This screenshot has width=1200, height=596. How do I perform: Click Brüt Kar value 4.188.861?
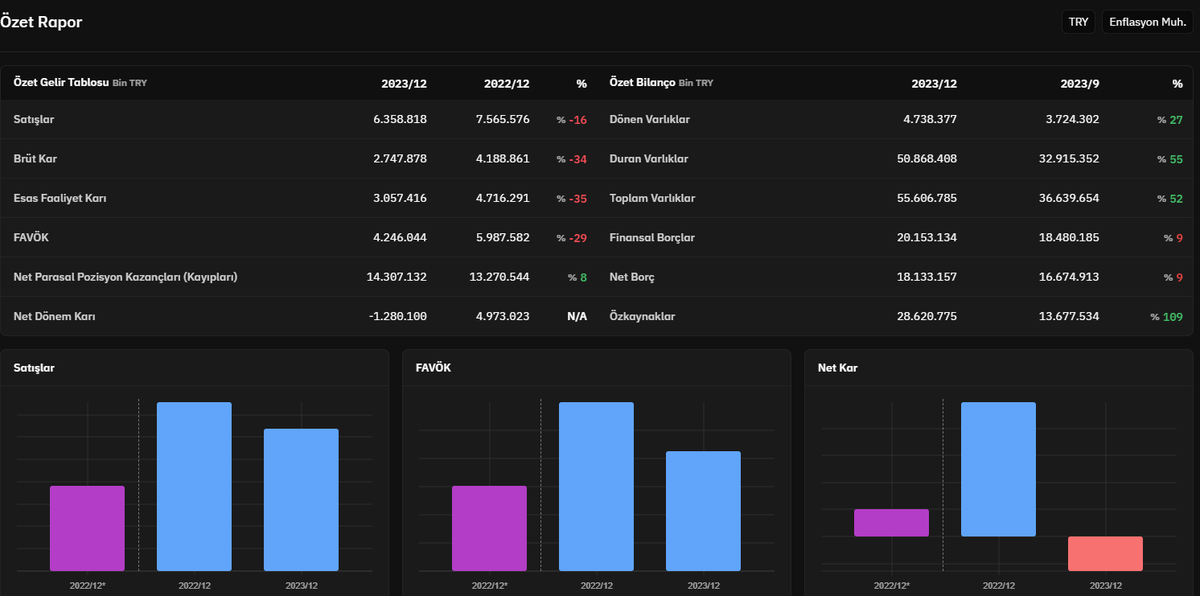(x=502, y=159)
